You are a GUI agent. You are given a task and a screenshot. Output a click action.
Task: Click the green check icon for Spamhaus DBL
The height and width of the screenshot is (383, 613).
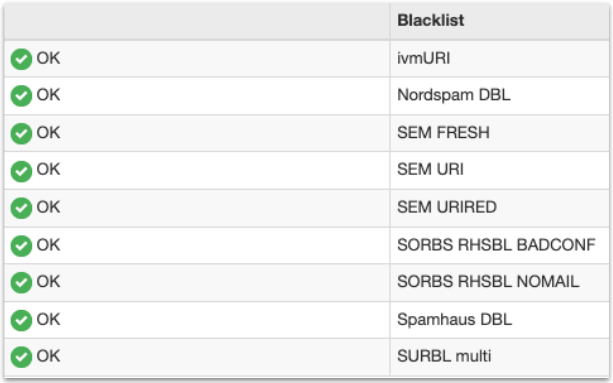[21, 320]
